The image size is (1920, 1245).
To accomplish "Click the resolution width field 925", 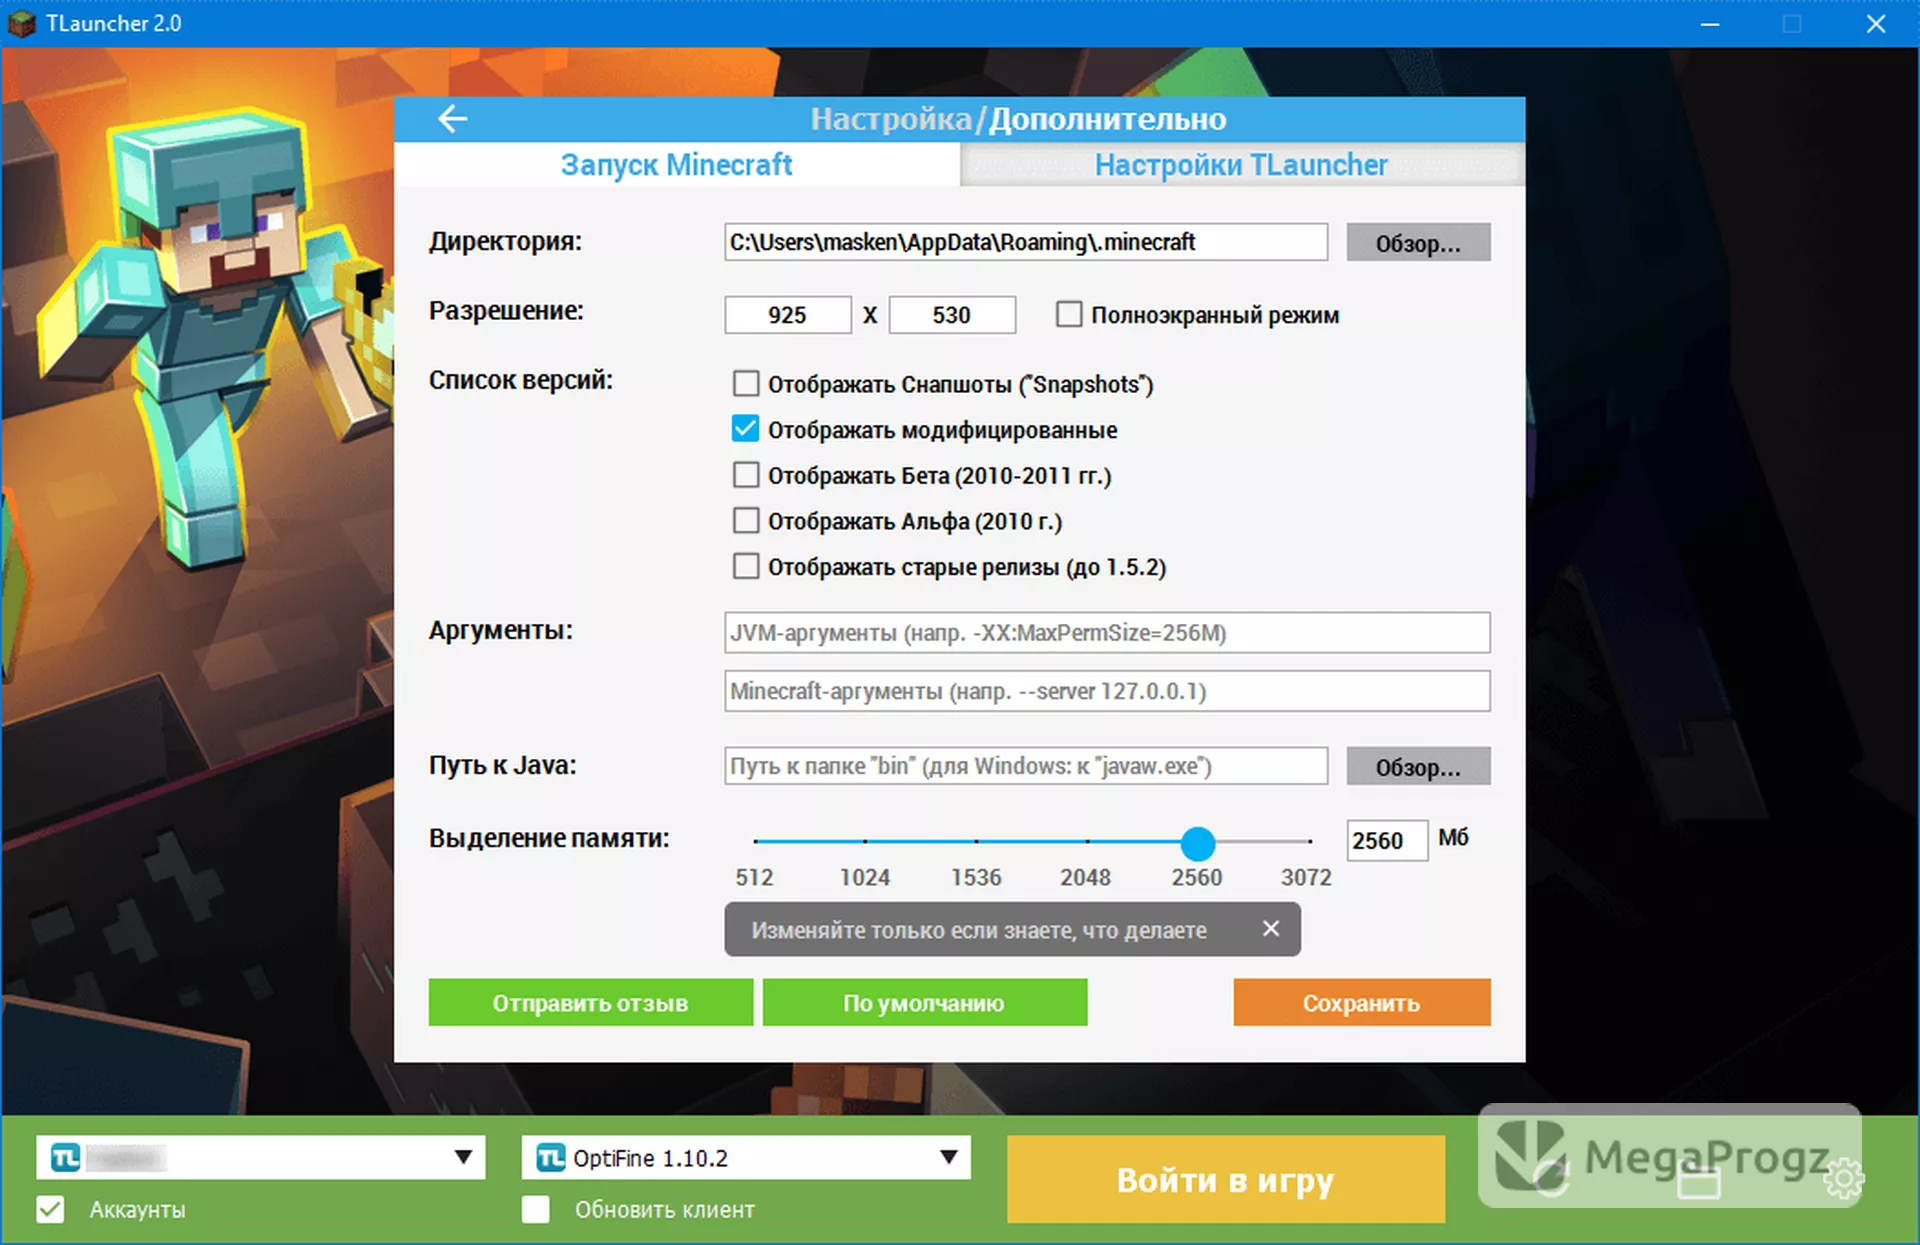I will [788, 315].
